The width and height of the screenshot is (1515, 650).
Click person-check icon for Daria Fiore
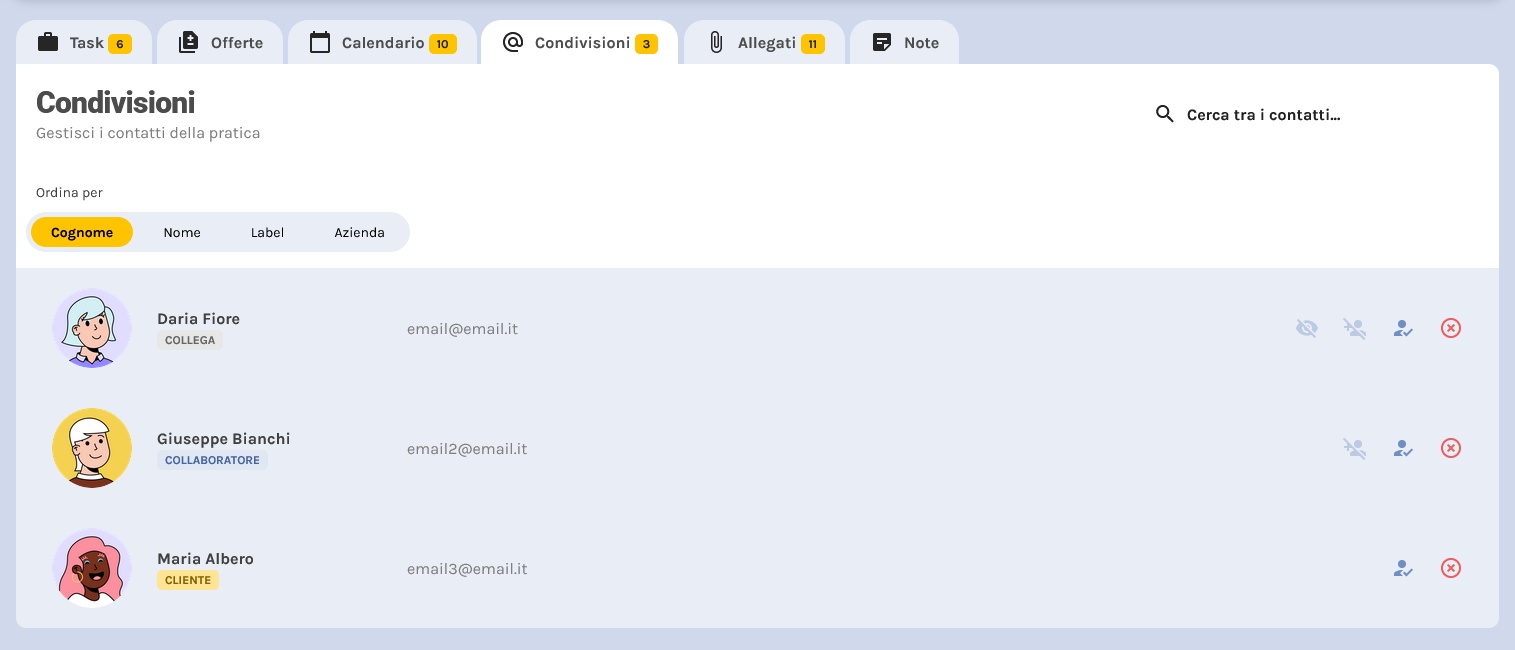(x=1403, y=328)
